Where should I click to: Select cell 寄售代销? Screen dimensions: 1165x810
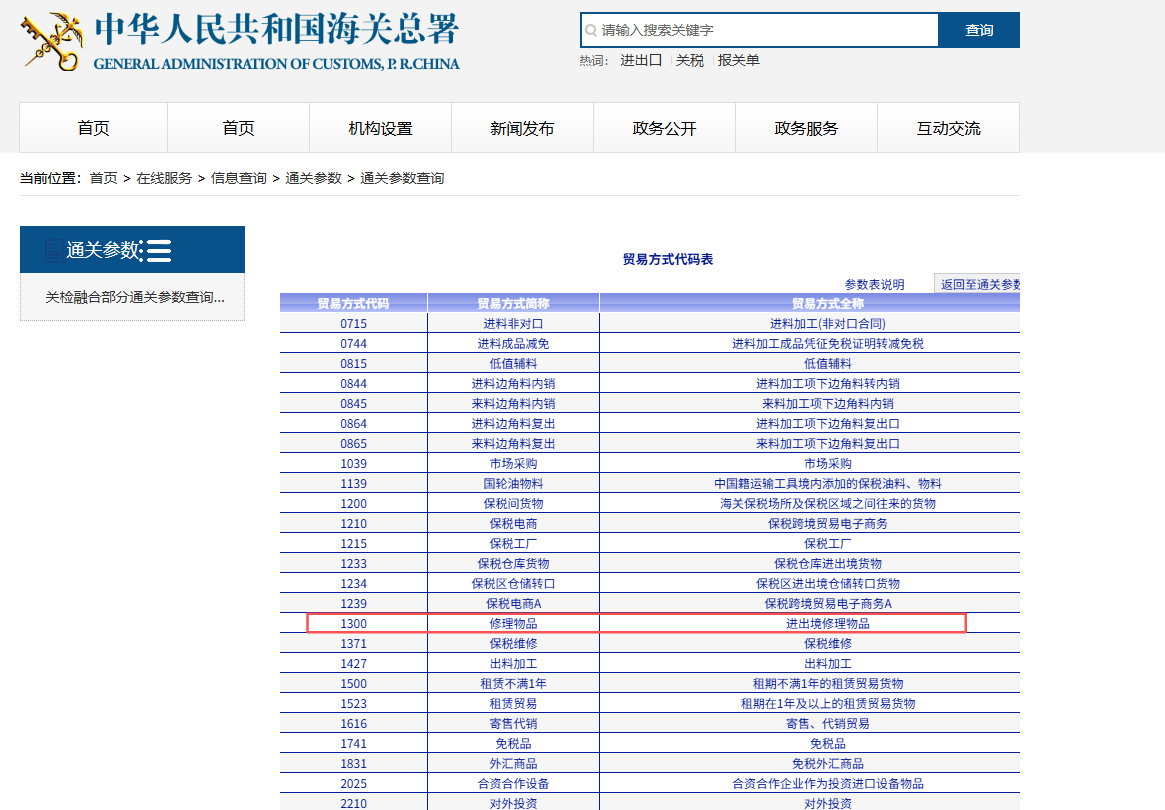[513, 724]
